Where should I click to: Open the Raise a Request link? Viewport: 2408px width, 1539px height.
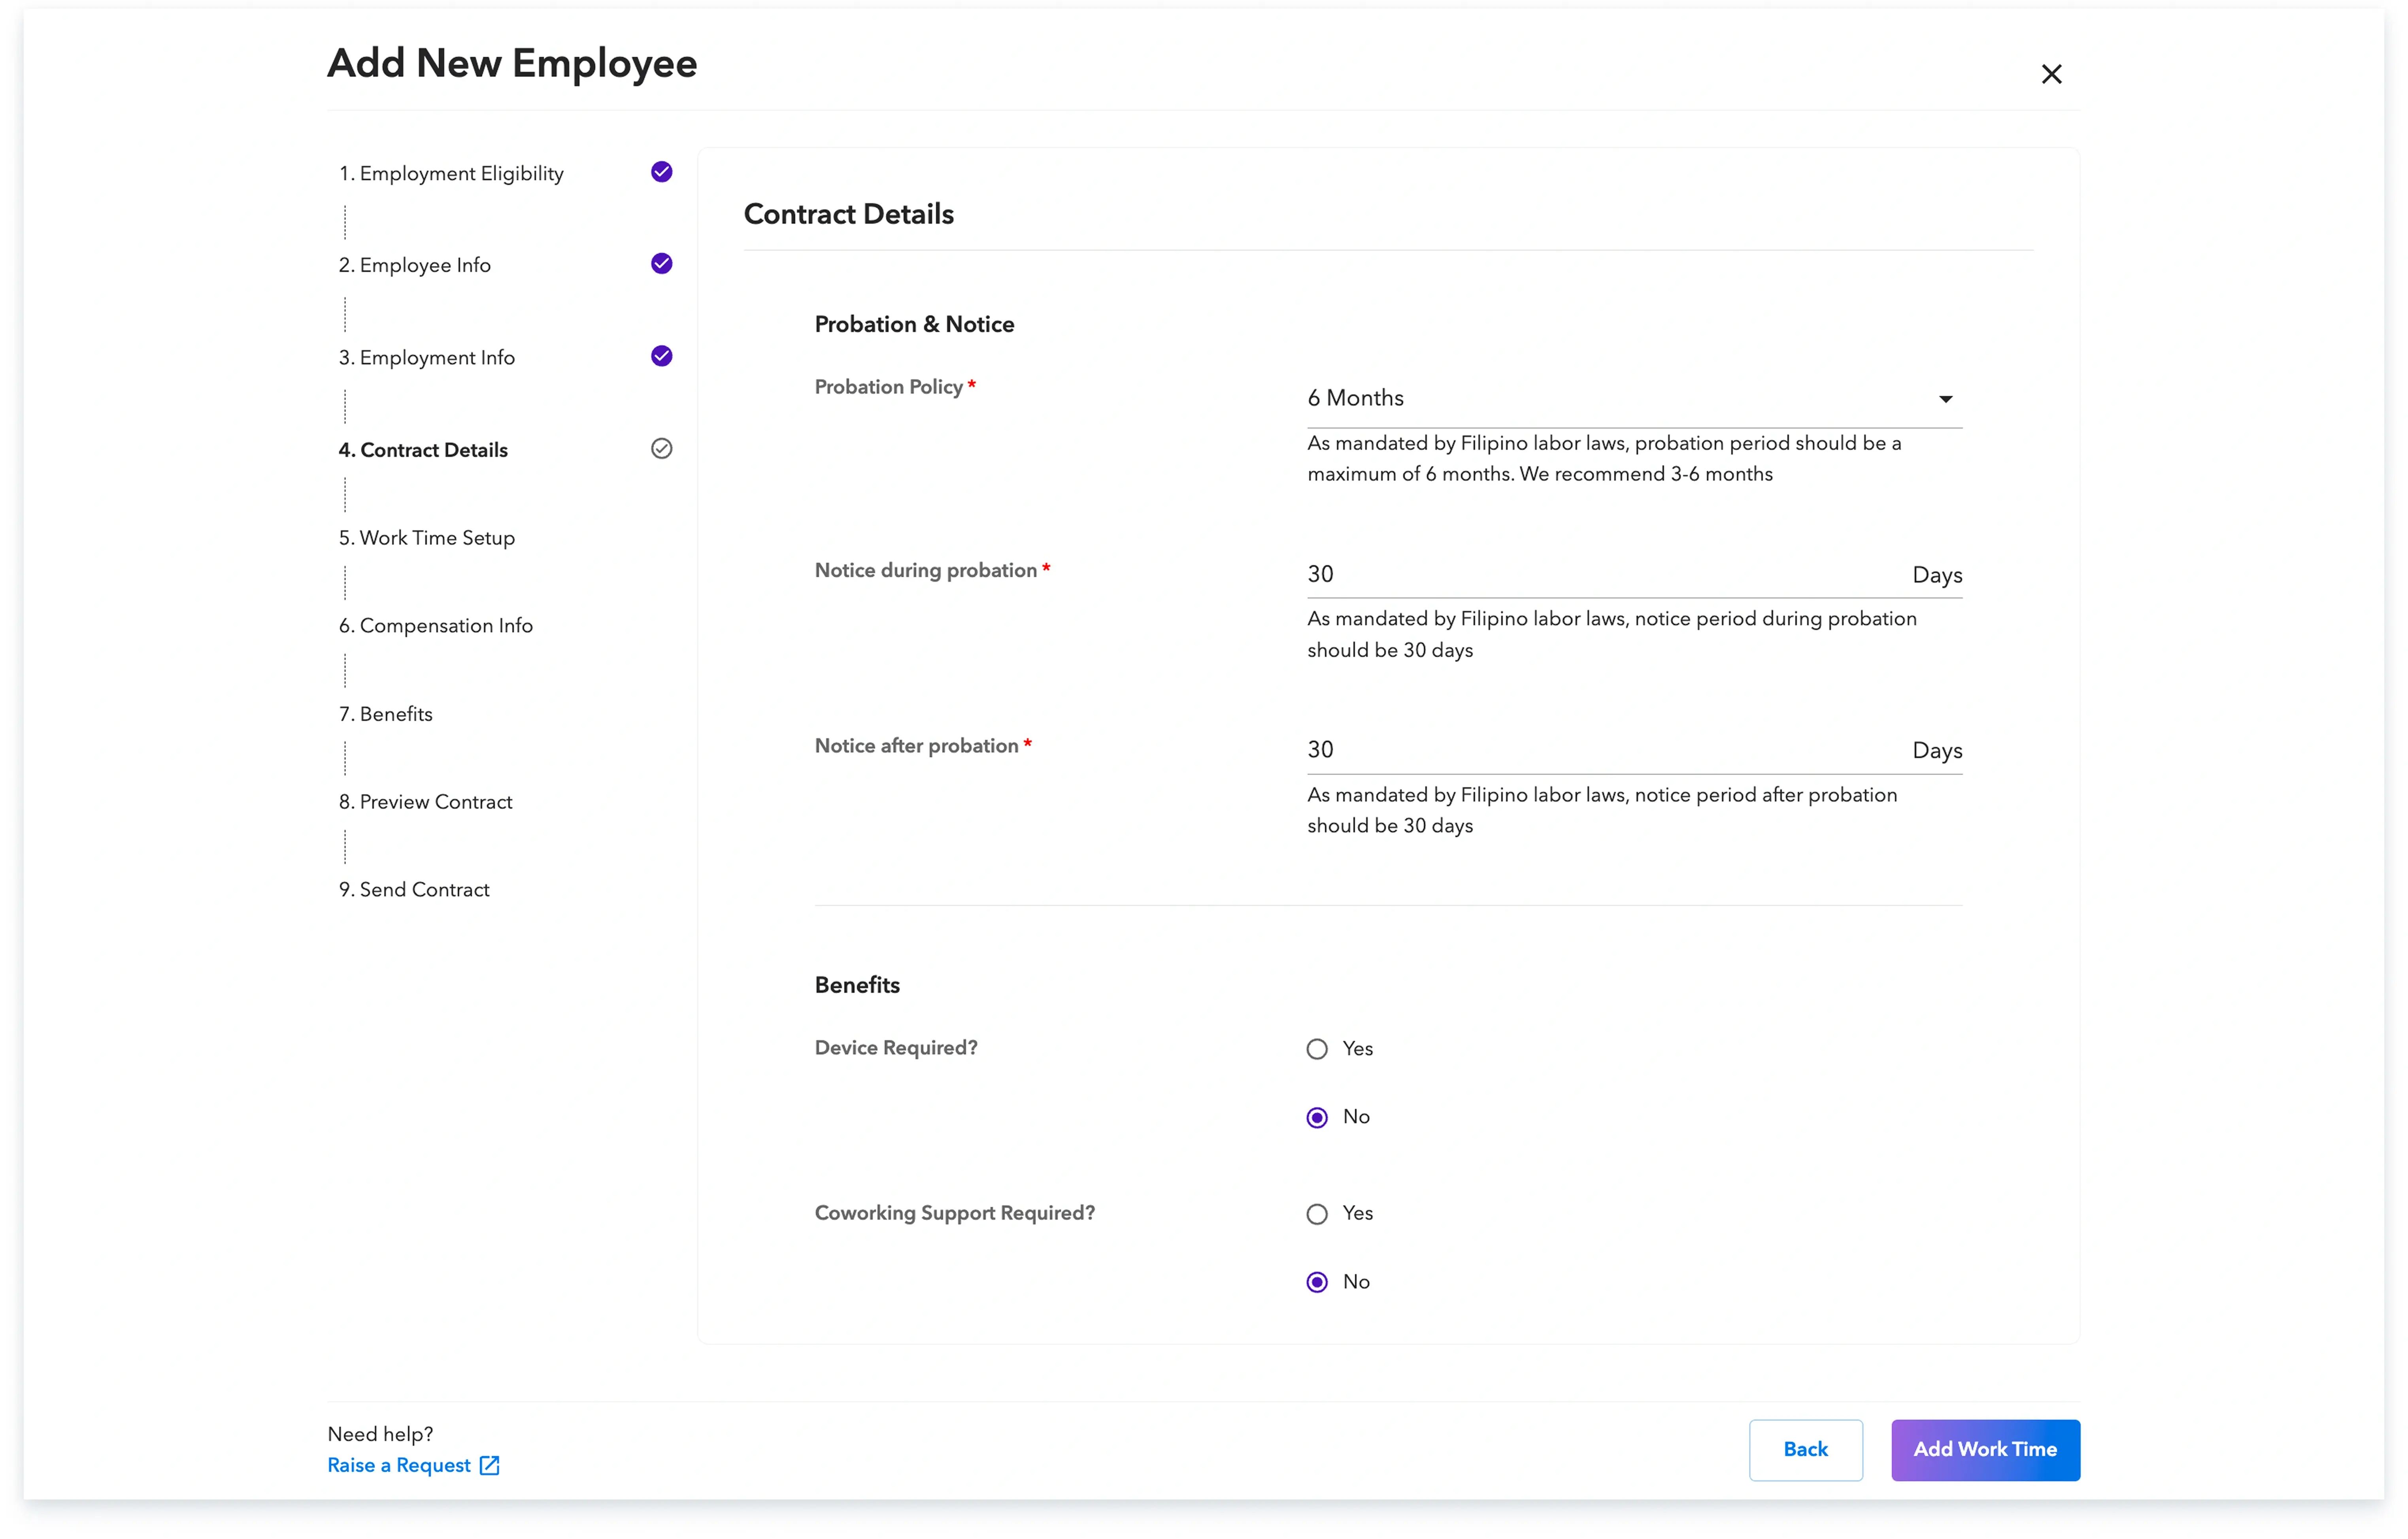point(400,1465)
